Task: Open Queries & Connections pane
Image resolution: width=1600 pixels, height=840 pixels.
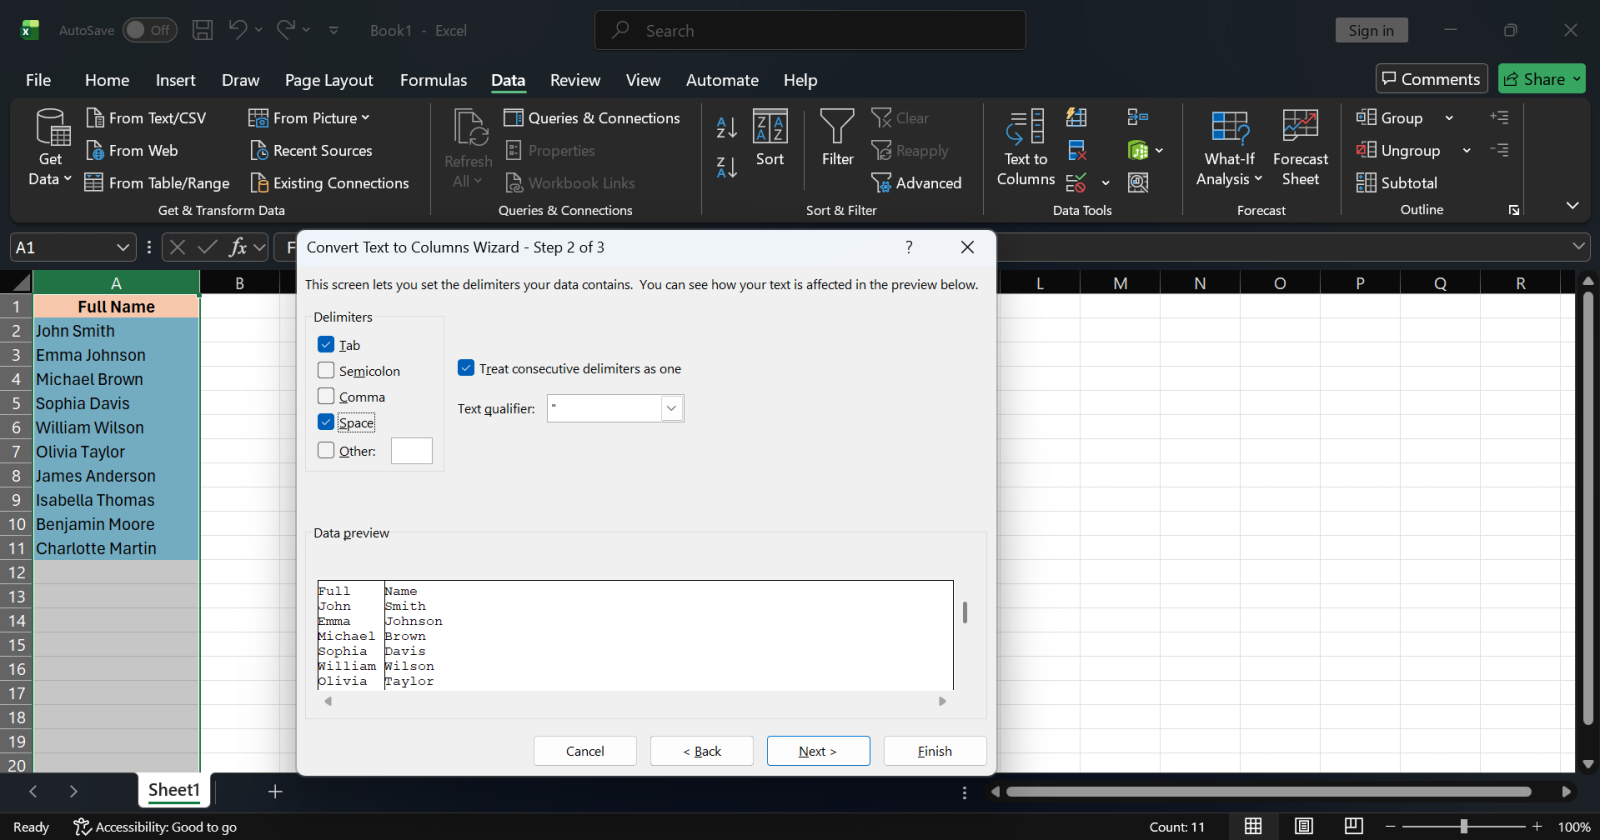Action: [x=592, y=118]
